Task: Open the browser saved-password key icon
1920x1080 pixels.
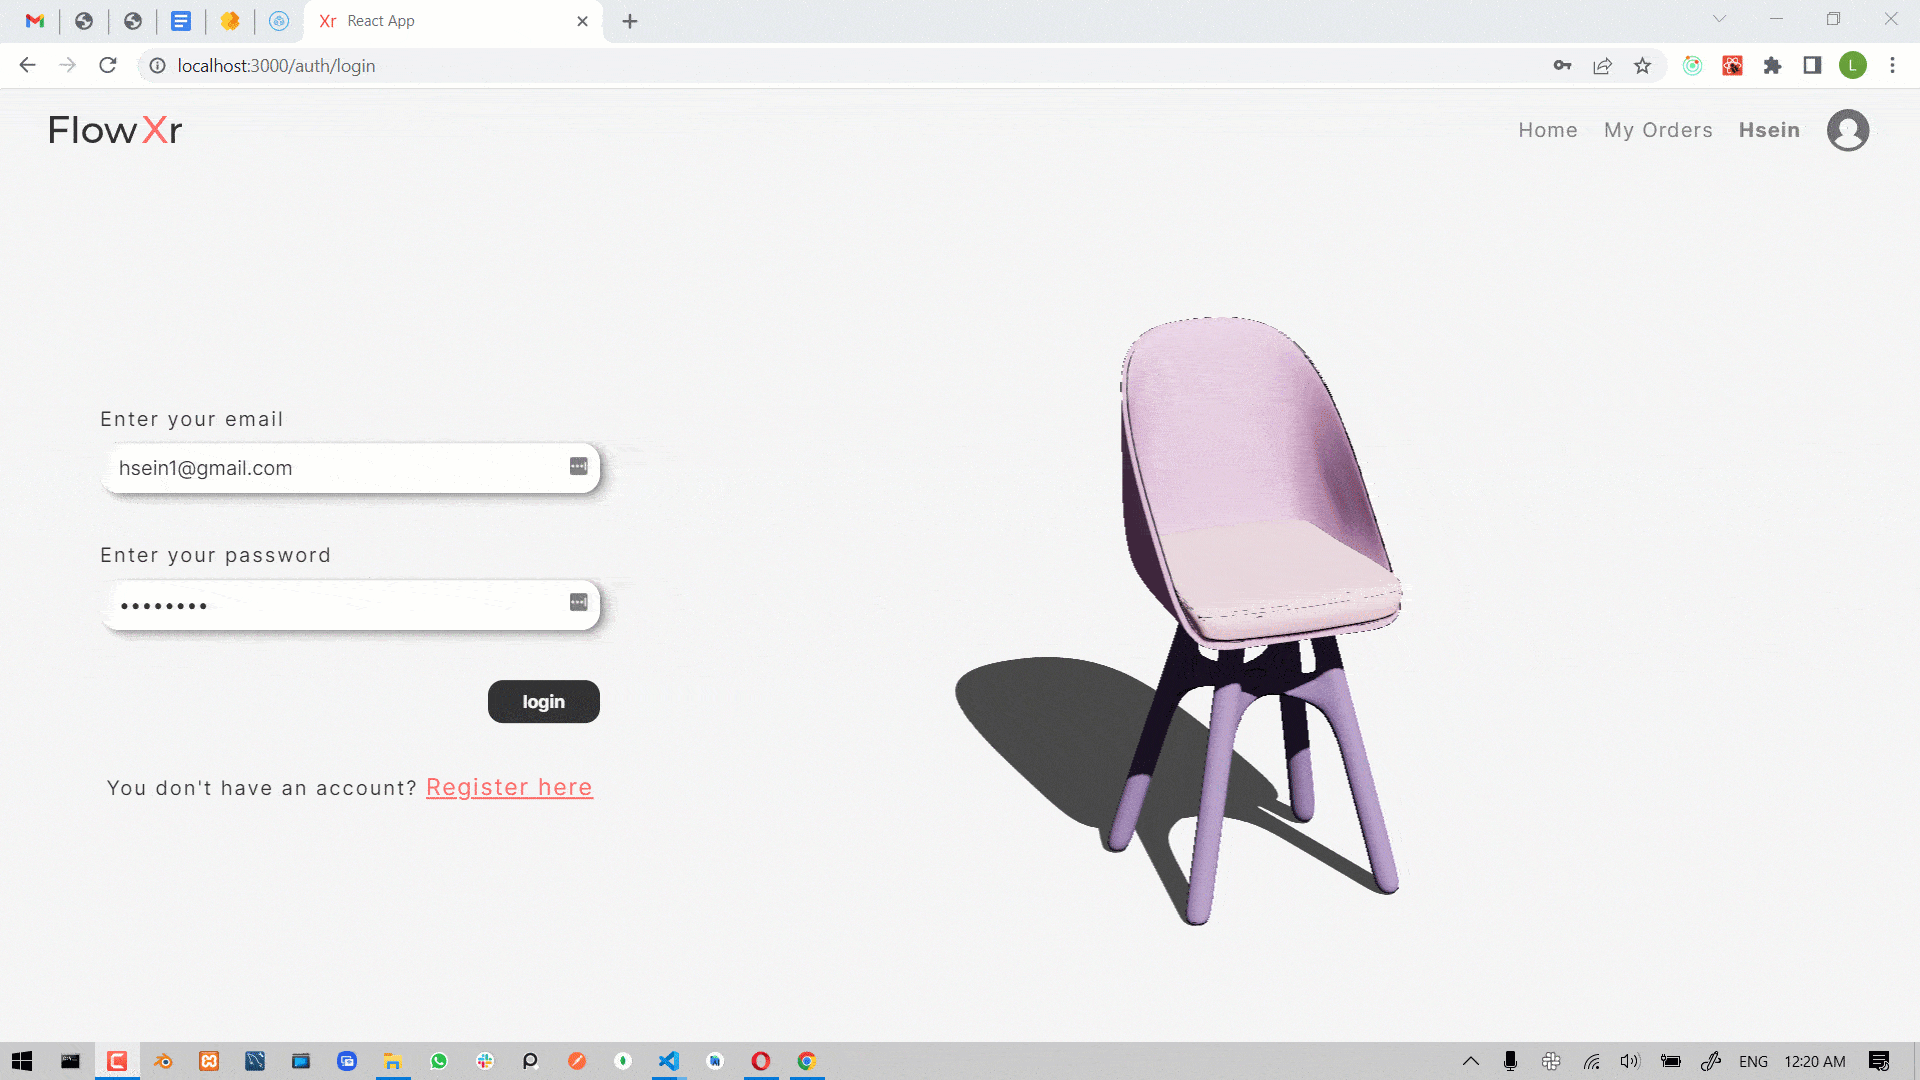Action: [x=1562, y=66]
